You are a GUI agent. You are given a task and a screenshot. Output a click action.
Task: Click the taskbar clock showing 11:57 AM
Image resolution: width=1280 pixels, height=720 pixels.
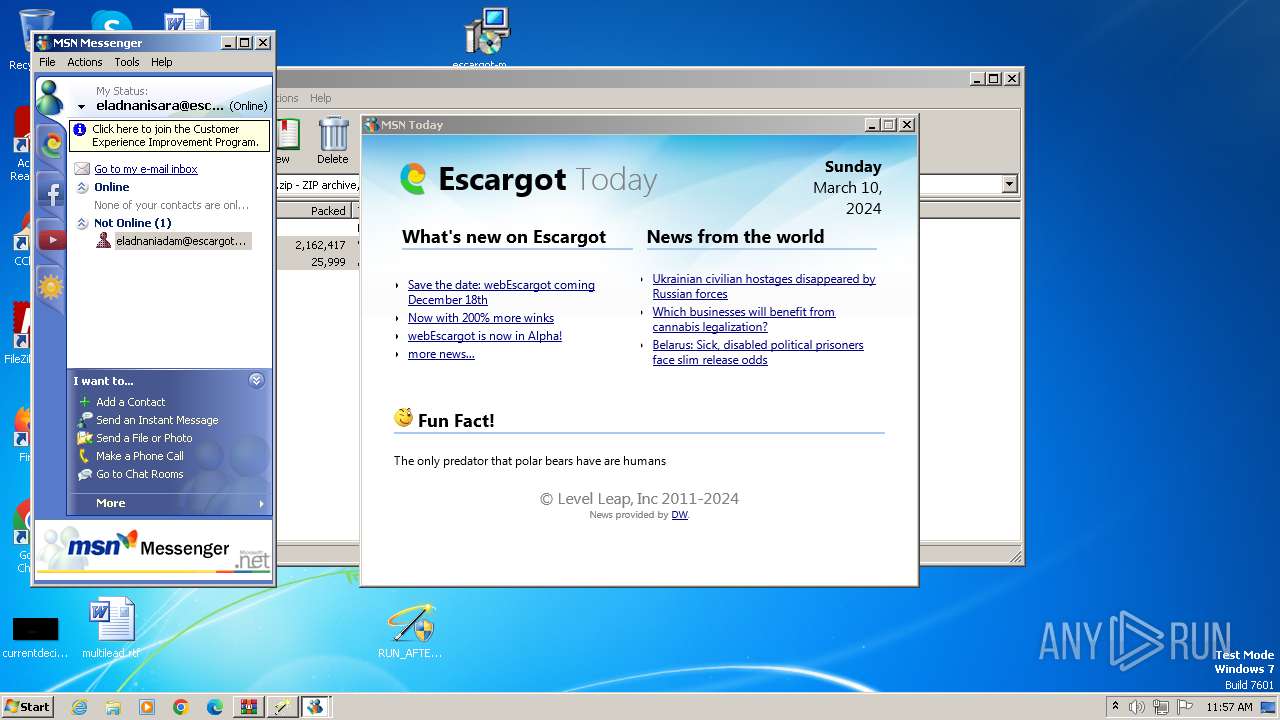(1229, 707)
